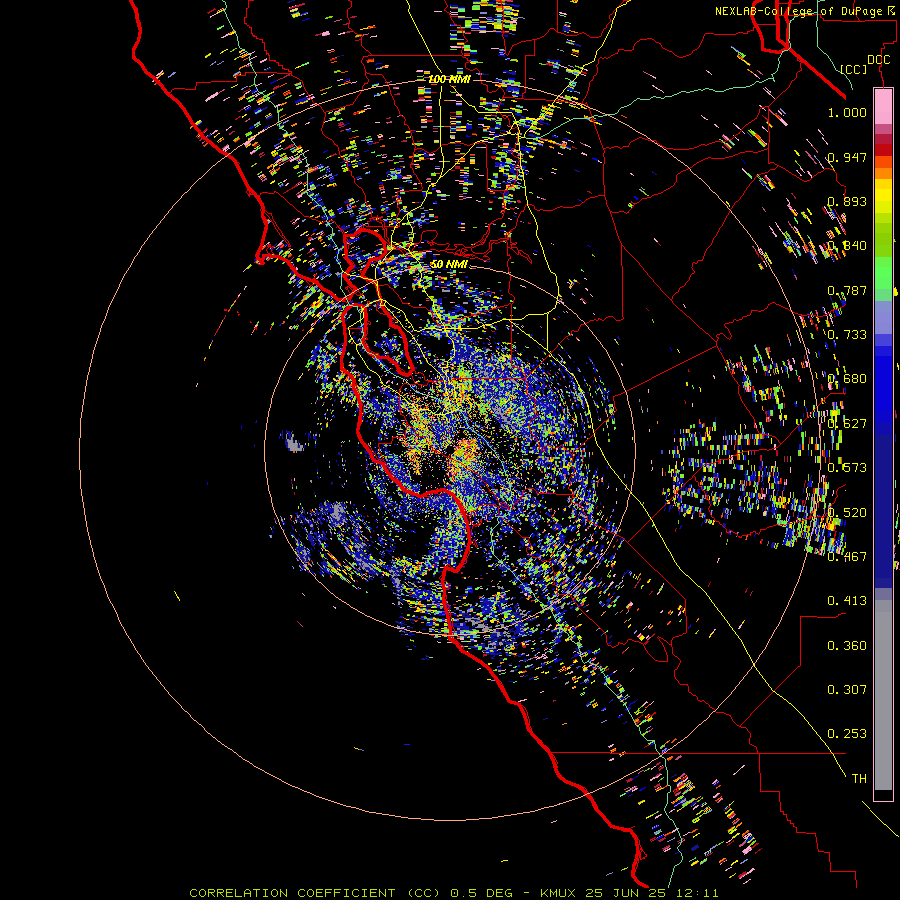
Task: Select the 1.000 value on the scale
Action: (x=847, y=112)
